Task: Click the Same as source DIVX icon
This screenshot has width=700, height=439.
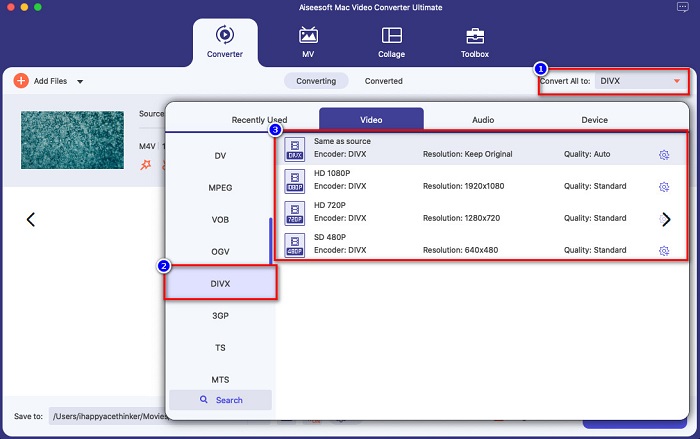Action: (x=295, y=149)
